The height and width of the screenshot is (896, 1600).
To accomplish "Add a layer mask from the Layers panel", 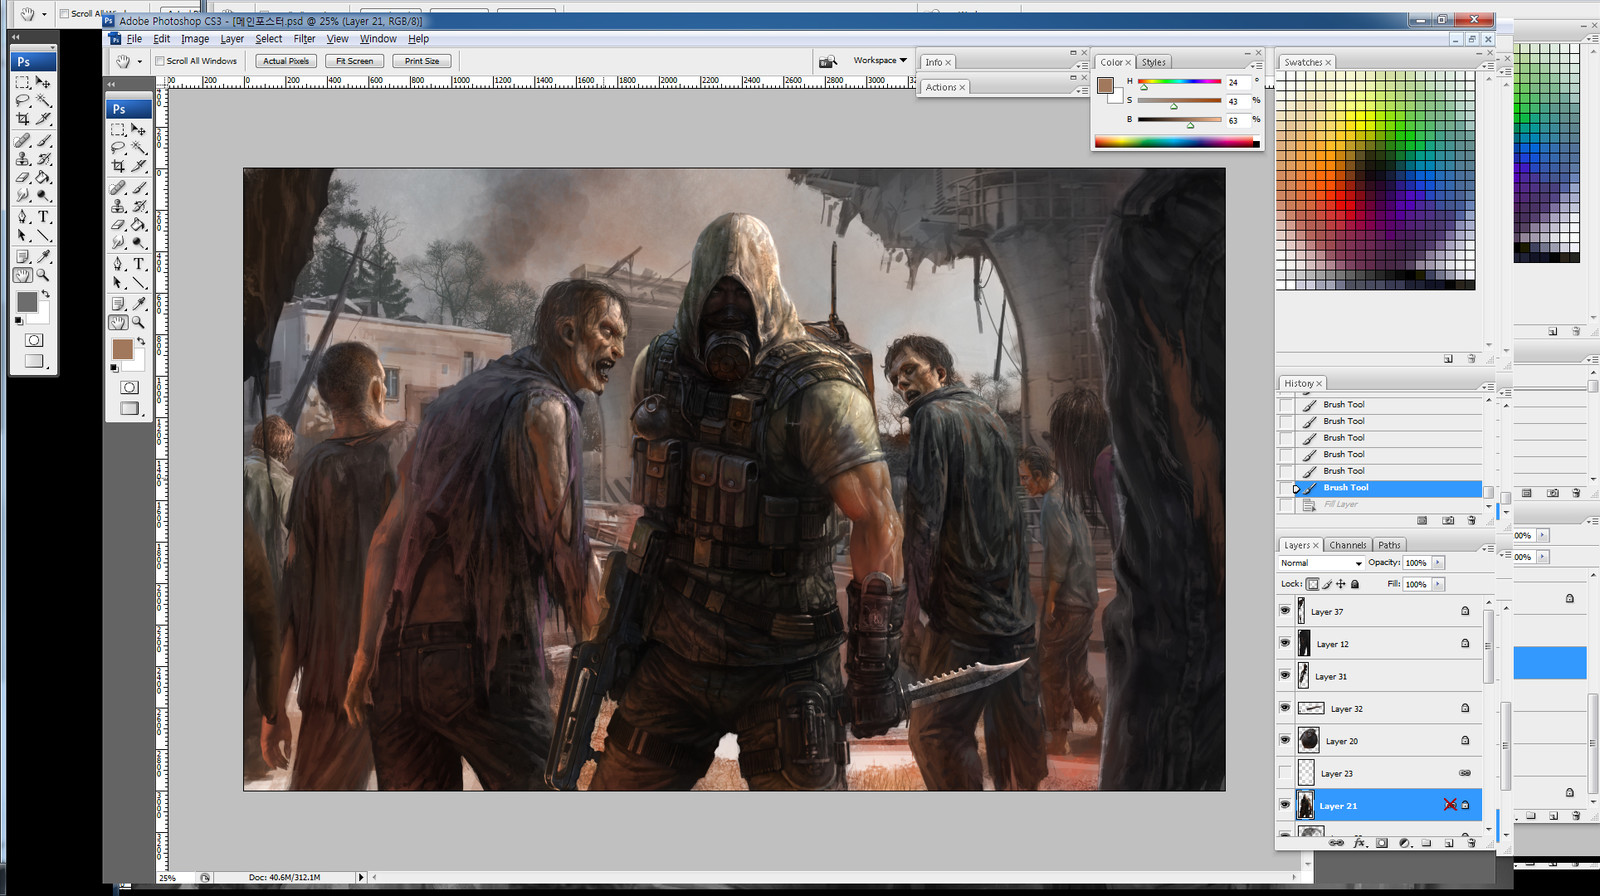I will (1382, 843).
